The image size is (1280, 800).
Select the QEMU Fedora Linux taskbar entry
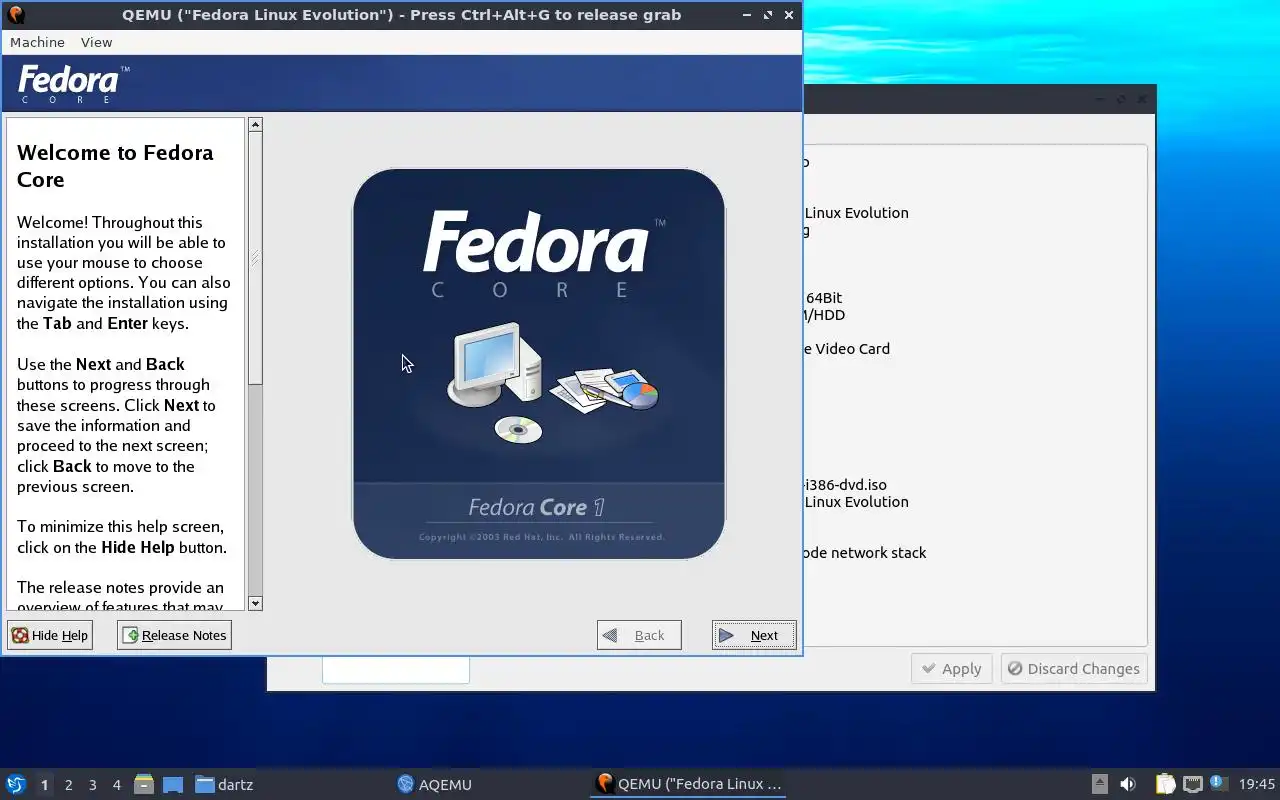click(689, 784)
